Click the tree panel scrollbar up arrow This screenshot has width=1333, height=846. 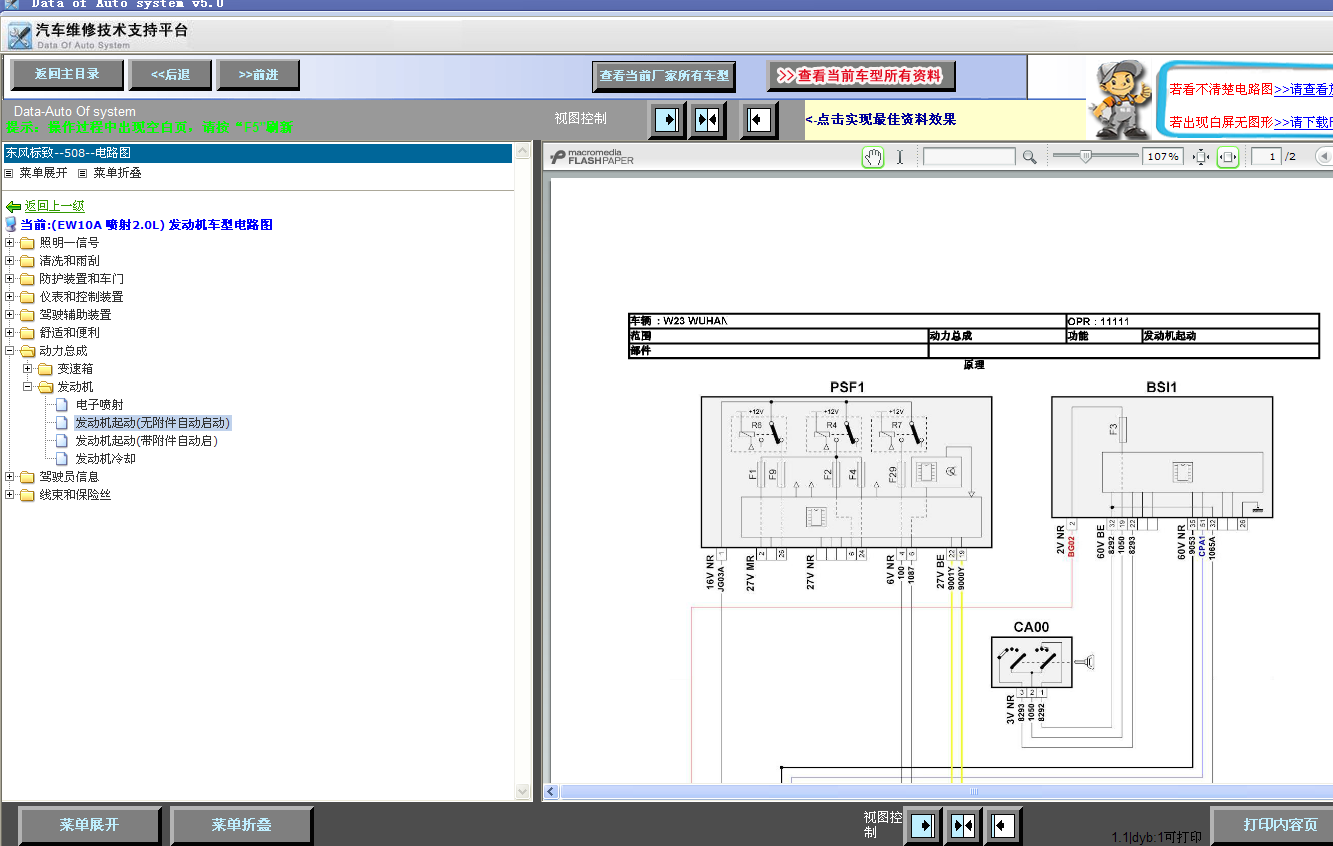tap(521, 153)
